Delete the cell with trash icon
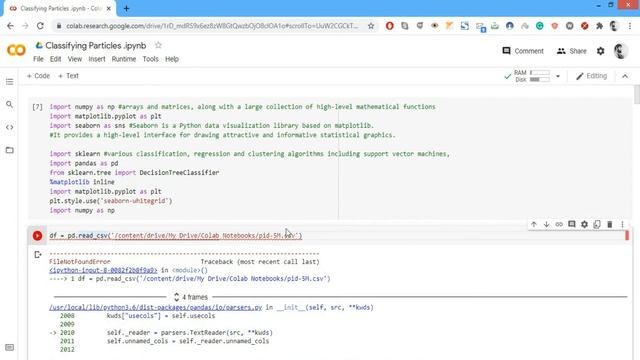Image resolution: width=640 pixels, height=360 pixels. 609,224
